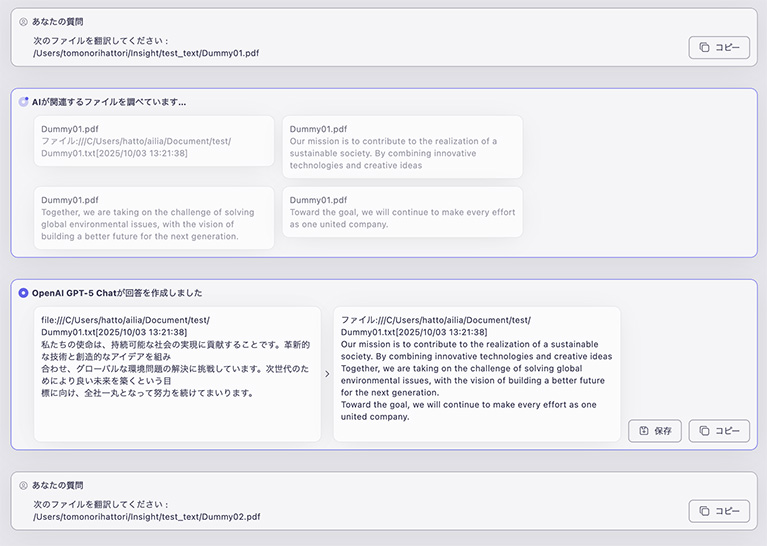Open the Dummy01.pdf card with the Dummy01.txt path

[x=154, y=141]
